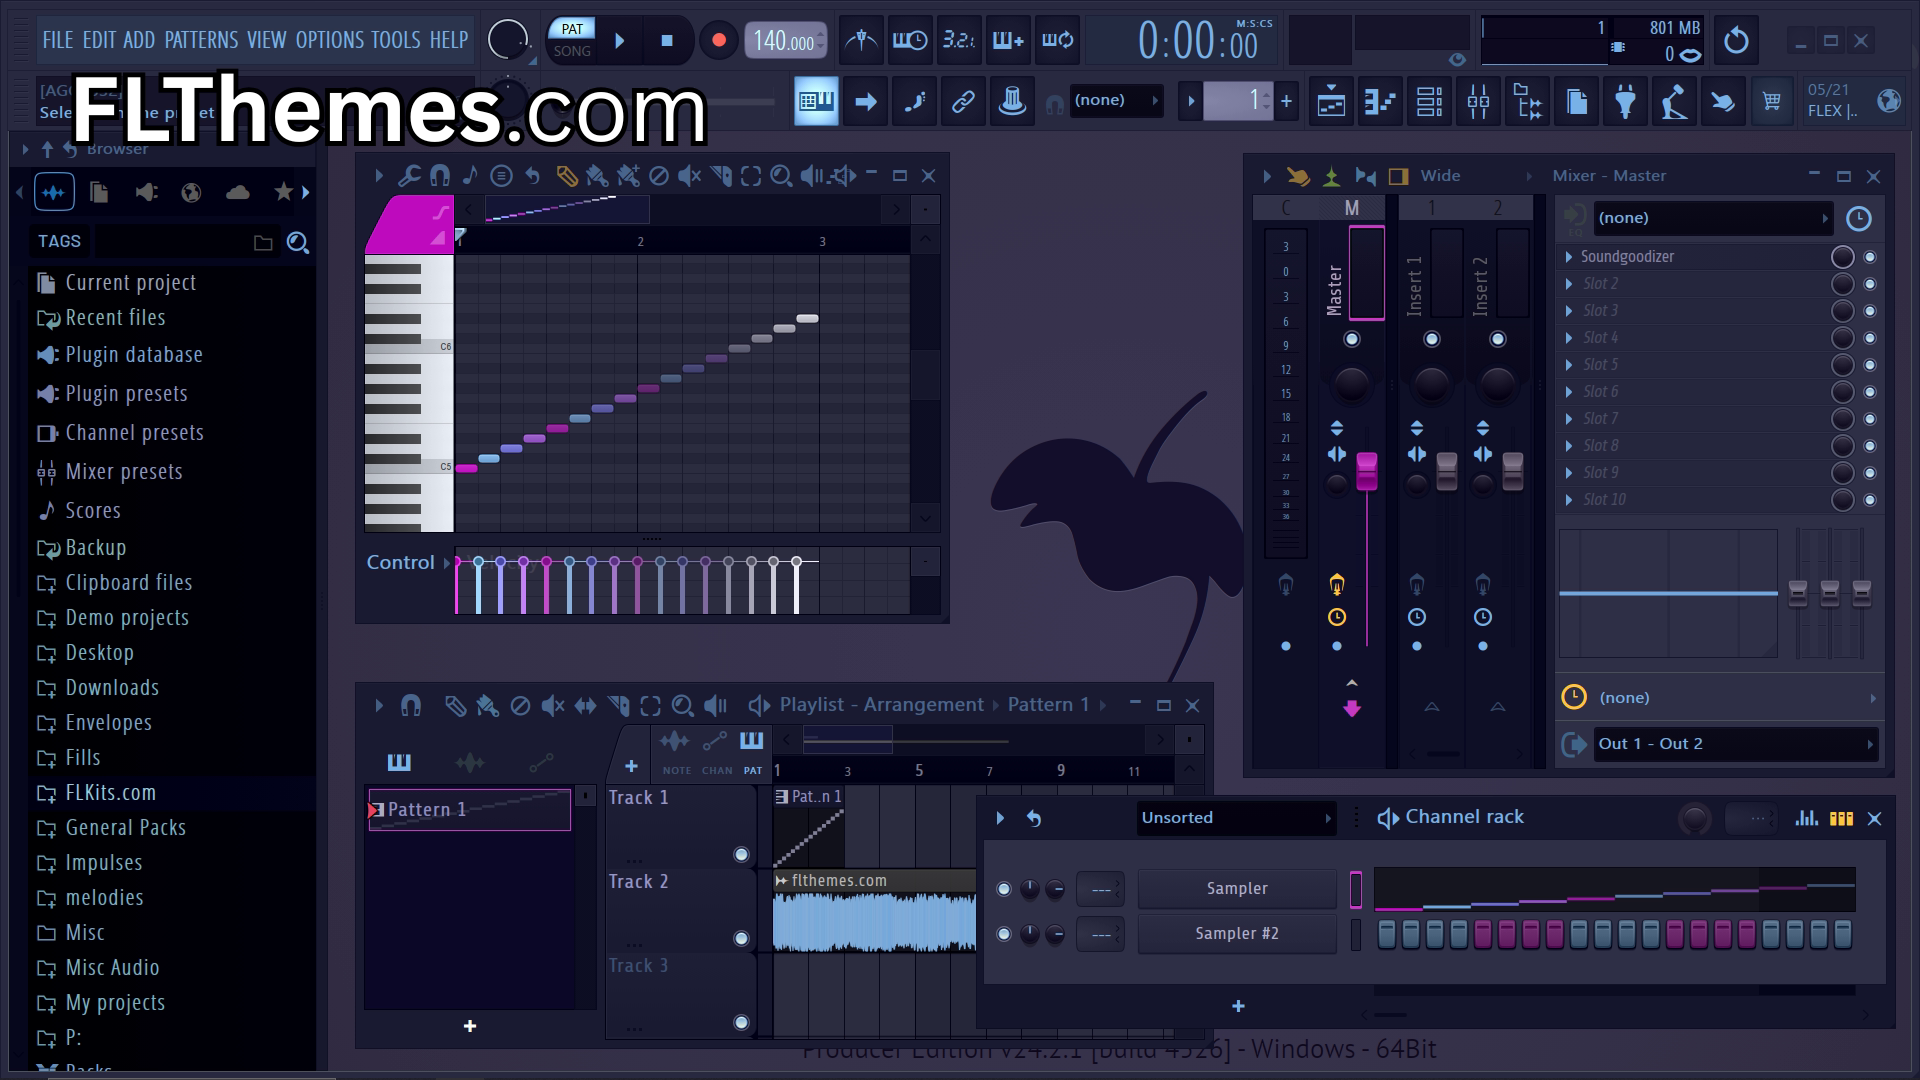Open the OPTIONS menu
Screen dimensions: 1920x1080
tap(330, 40)
